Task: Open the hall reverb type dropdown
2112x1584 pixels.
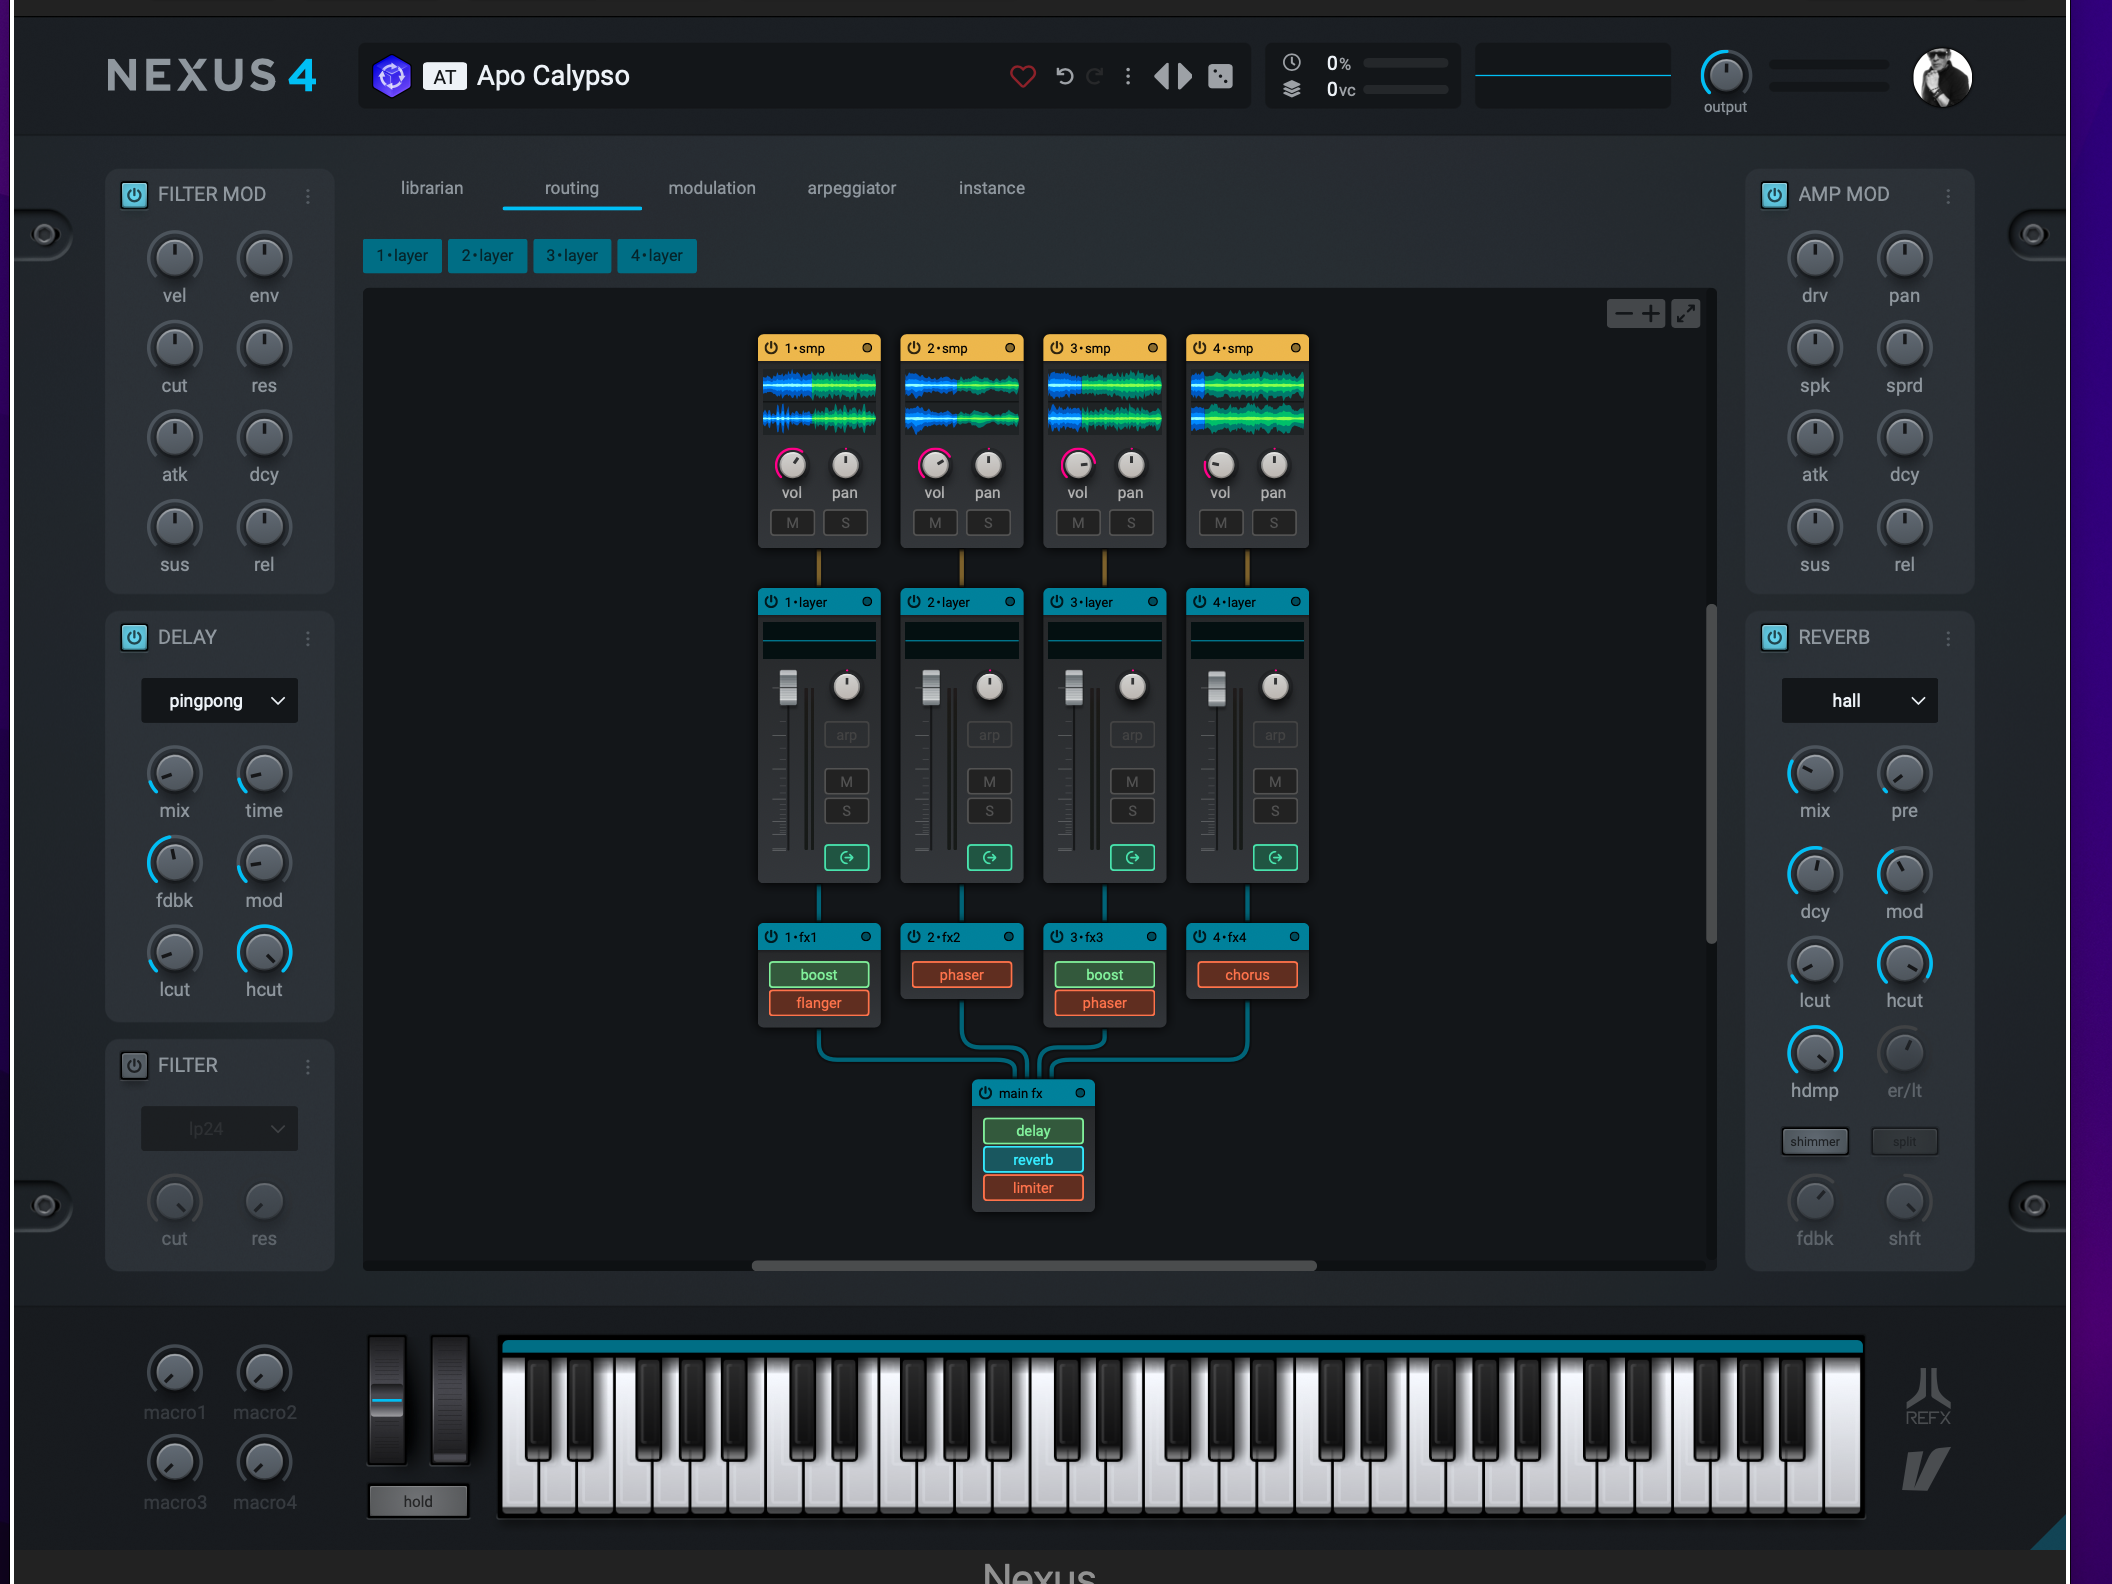Action: 1859,701
